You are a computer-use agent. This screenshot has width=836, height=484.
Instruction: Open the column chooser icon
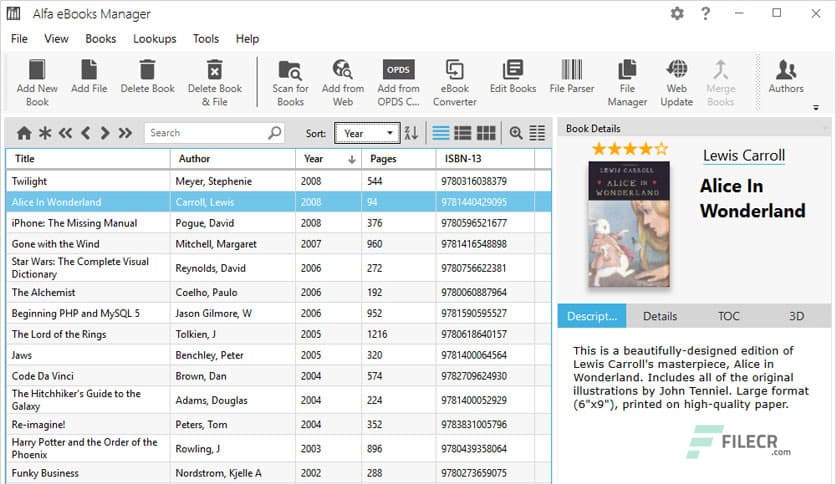537,133
